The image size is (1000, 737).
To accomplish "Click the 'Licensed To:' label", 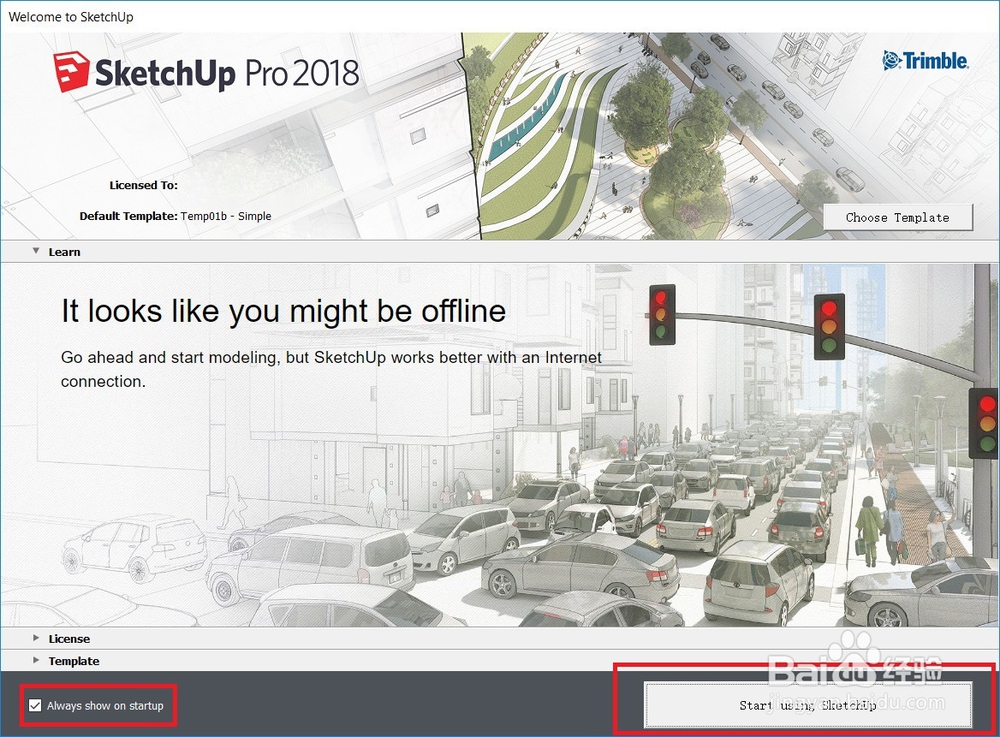I will pos(144,184).
